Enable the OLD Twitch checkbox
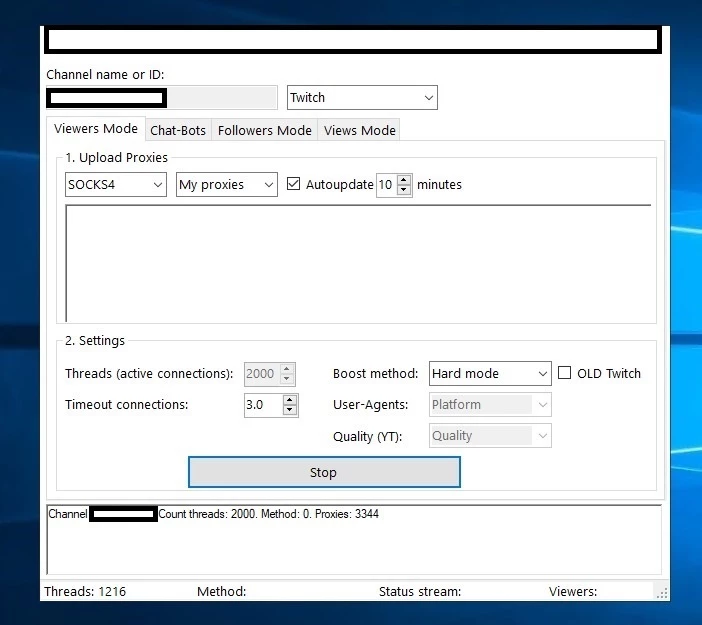This screenshot has width=702, height=625. tap(565, 373)
